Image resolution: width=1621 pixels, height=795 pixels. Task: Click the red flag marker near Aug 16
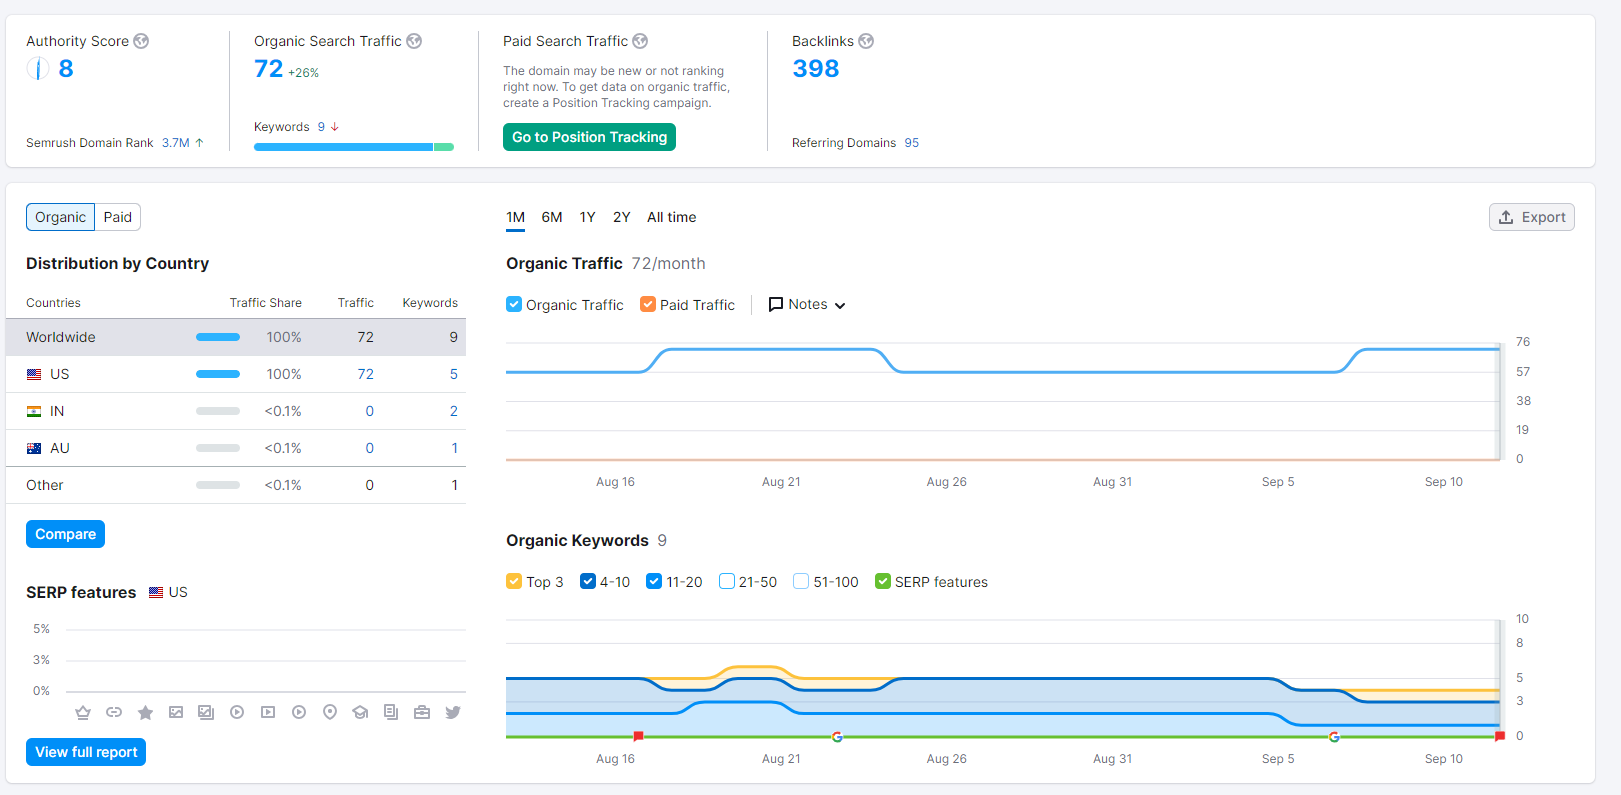pos(638,736)
